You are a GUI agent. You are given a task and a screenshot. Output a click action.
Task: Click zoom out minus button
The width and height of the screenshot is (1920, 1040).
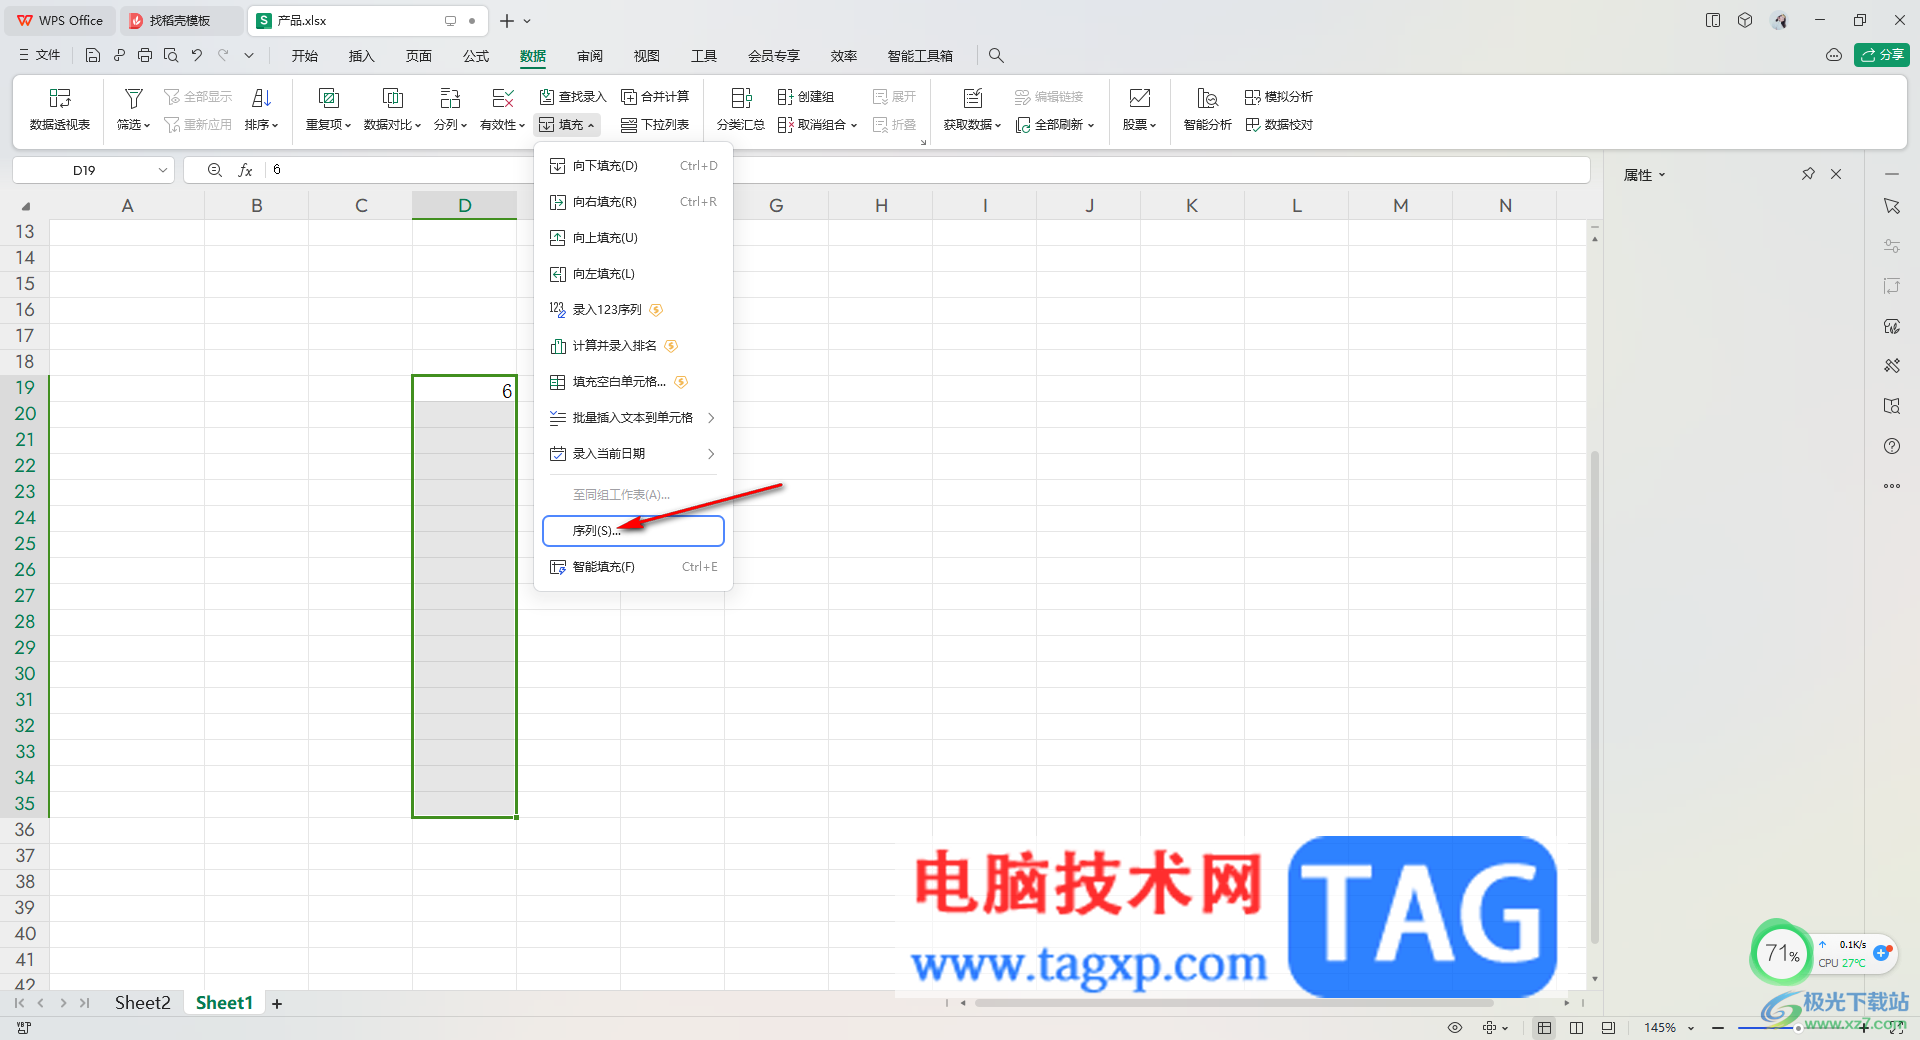point(1718,1028)
